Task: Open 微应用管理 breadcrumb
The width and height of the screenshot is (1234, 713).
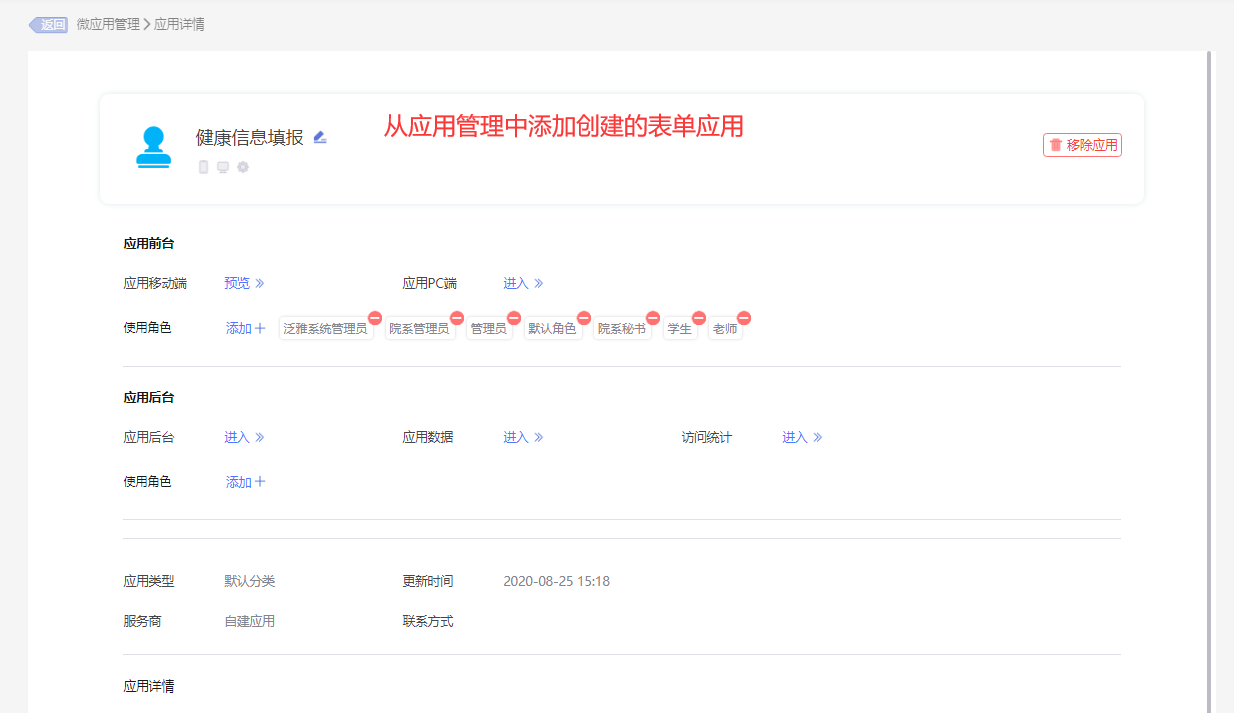Action: 108,24
